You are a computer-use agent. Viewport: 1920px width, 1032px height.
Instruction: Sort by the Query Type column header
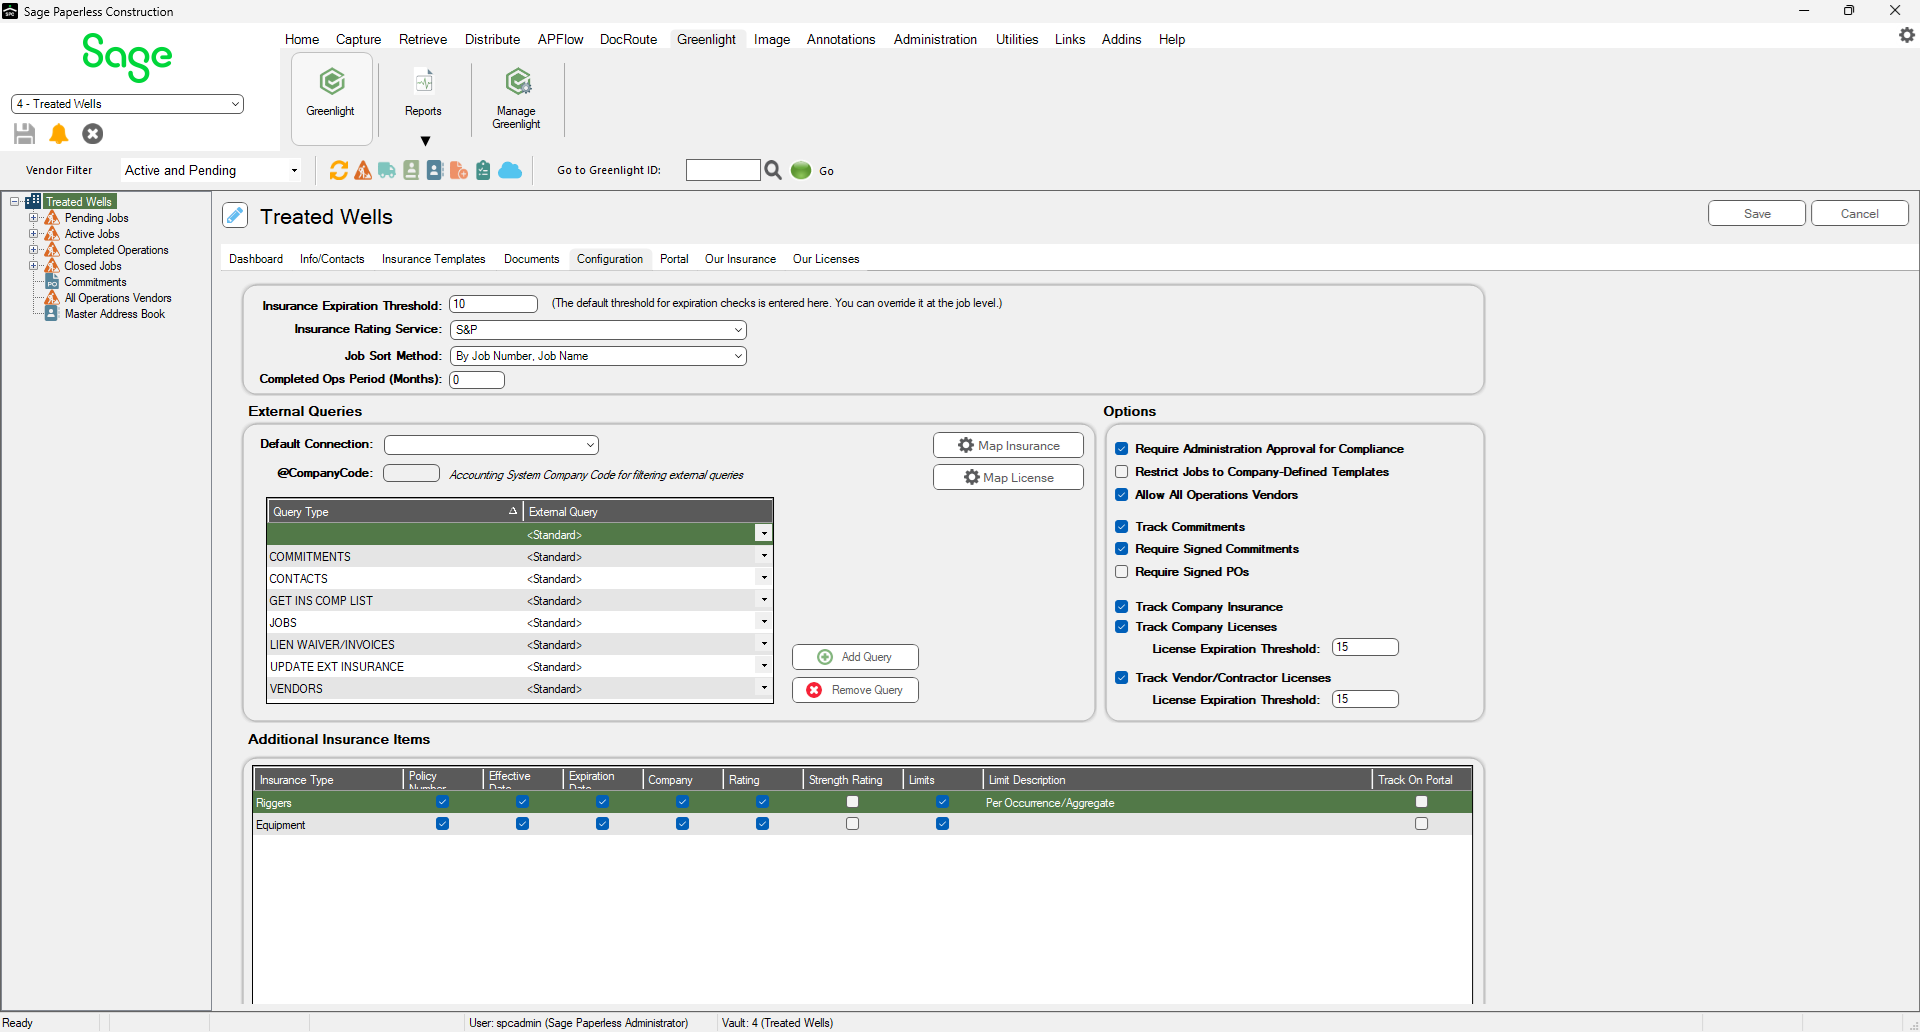[x=394, y=512]
